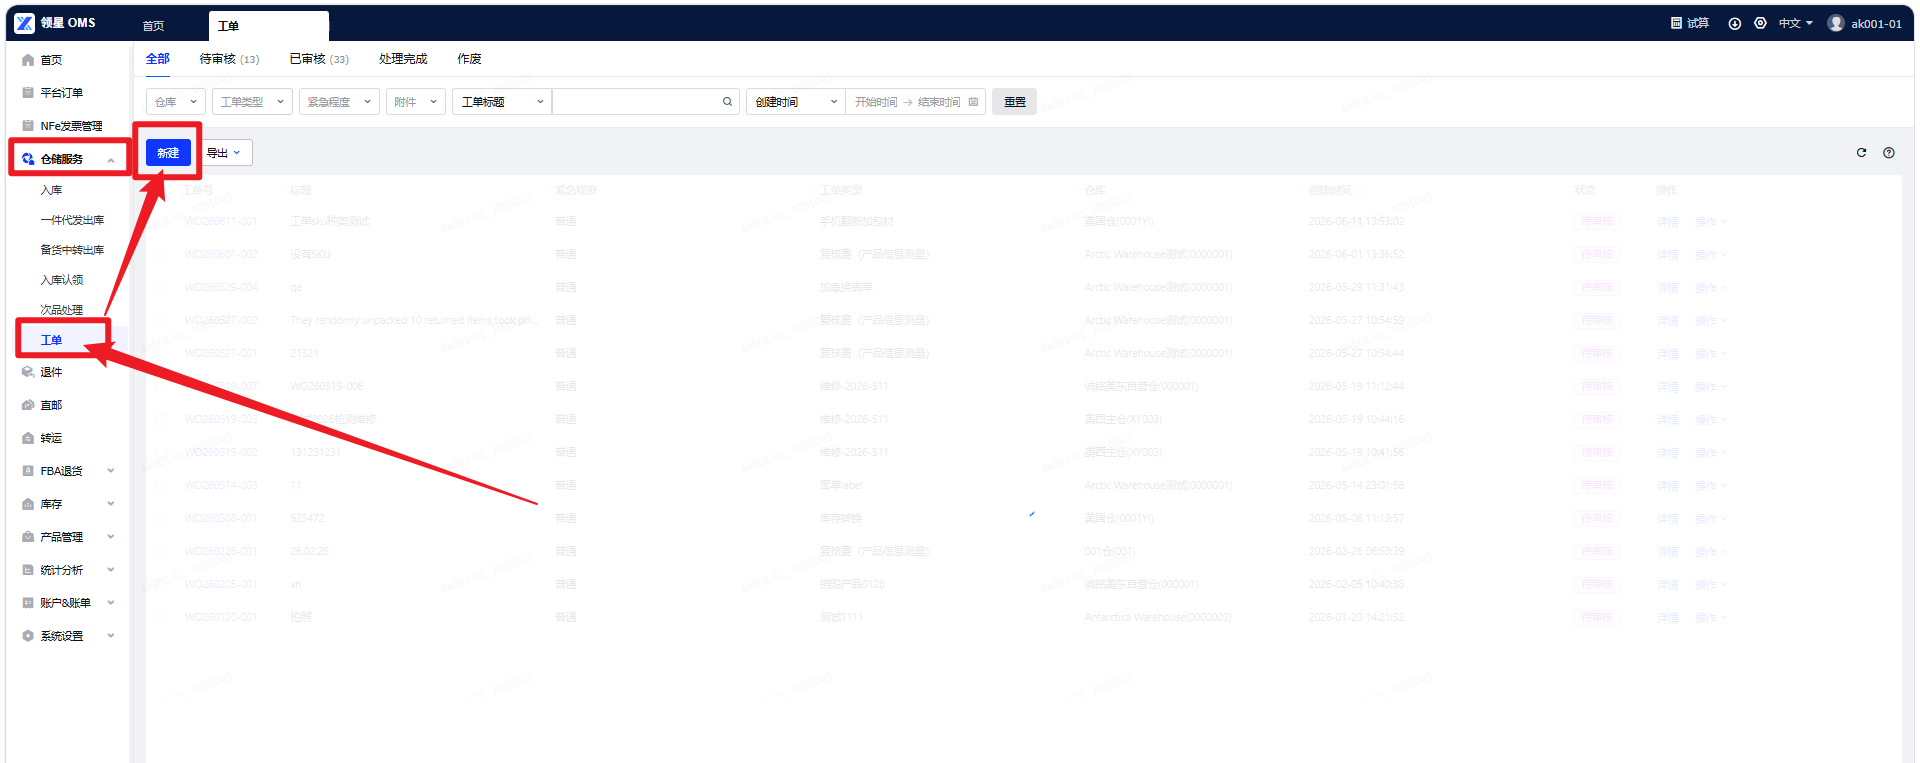
Task: Tick the checkbox for WO260226-001
Action: 161,551
